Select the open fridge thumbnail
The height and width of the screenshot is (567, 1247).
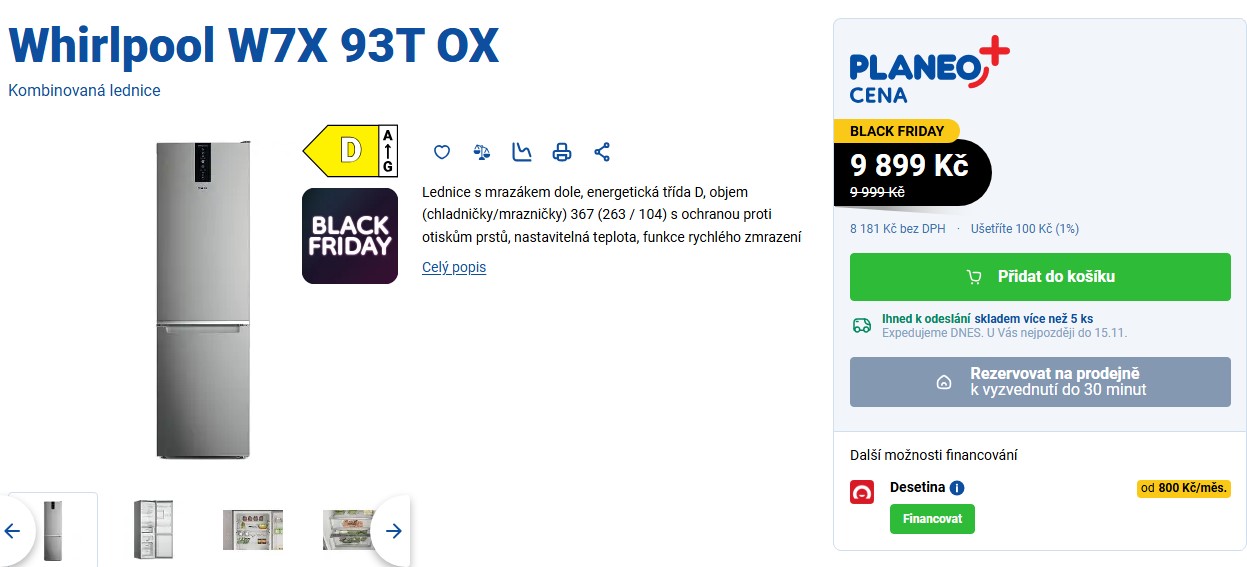tap(154, 529)
